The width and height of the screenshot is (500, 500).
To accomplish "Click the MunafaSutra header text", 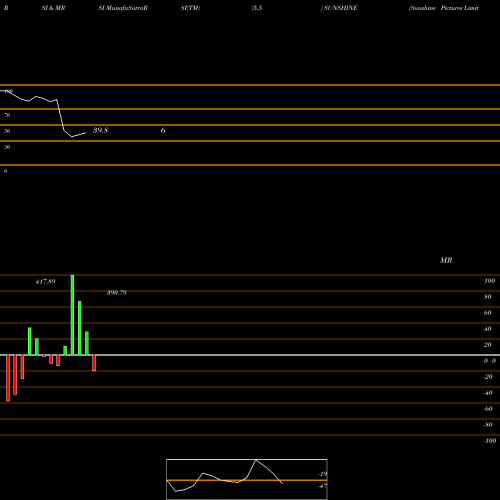I will [x=123, y=8].
